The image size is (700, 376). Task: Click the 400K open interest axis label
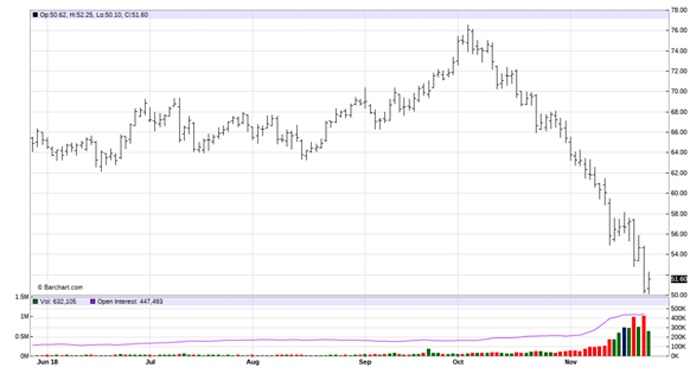click(678, 318)
